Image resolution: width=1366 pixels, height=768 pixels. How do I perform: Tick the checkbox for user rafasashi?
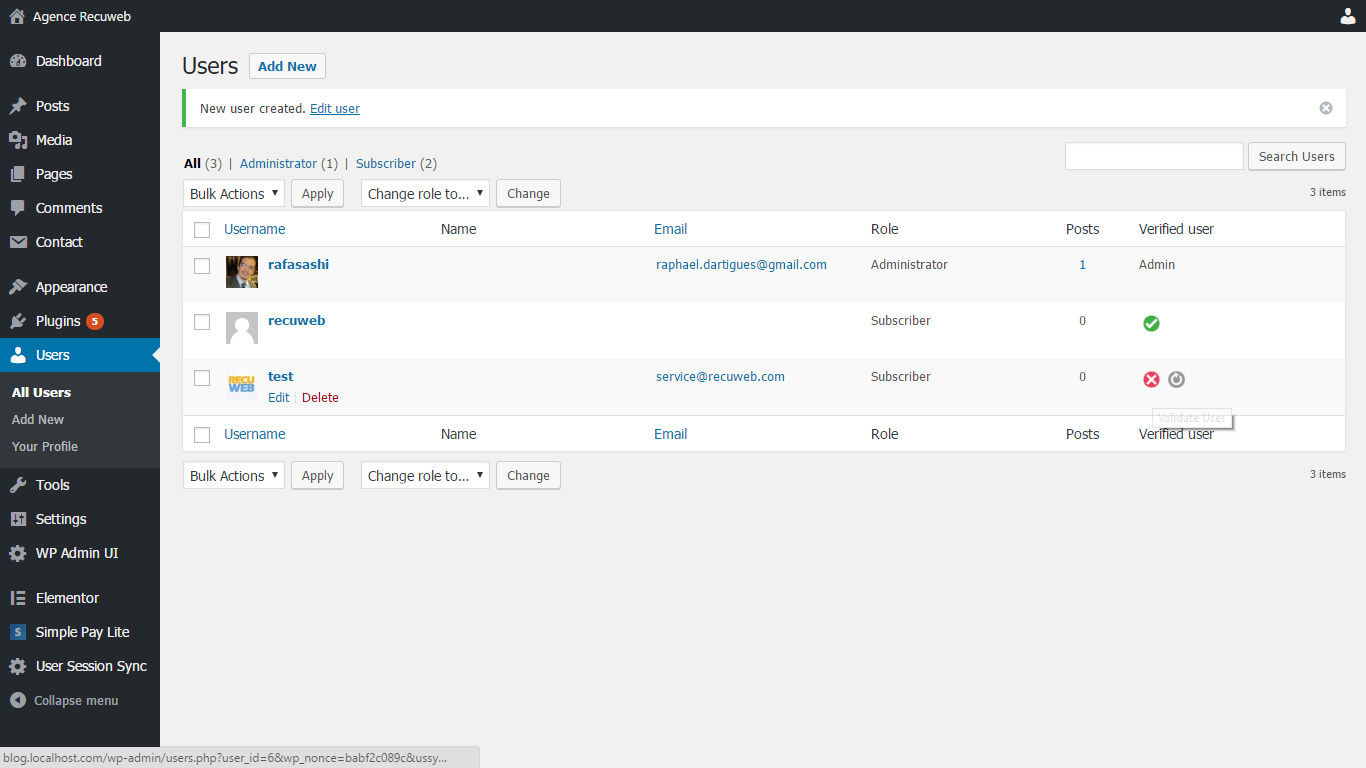202,266
